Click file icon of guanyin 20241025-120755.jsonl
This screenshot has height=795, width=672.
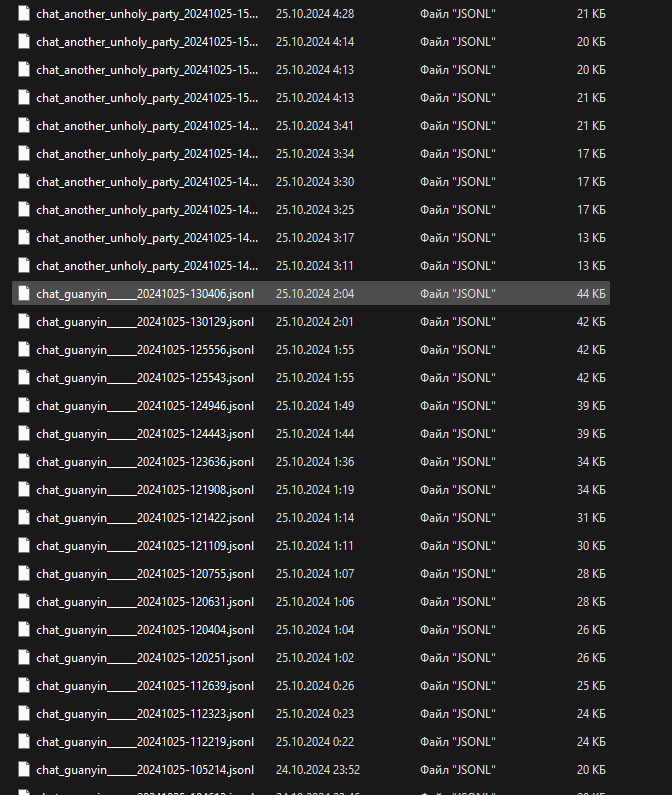pyautogui.click(x=25, y=574)
